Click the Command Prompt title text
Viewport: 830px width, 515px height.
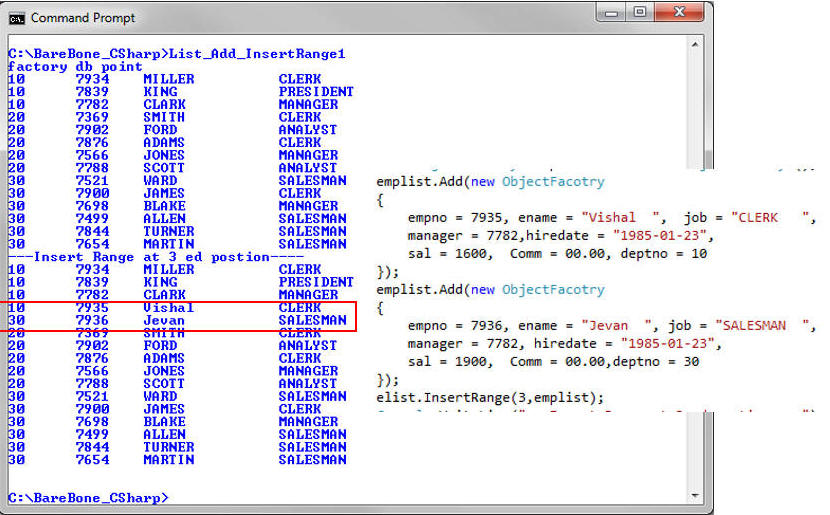tap(83, 18)
